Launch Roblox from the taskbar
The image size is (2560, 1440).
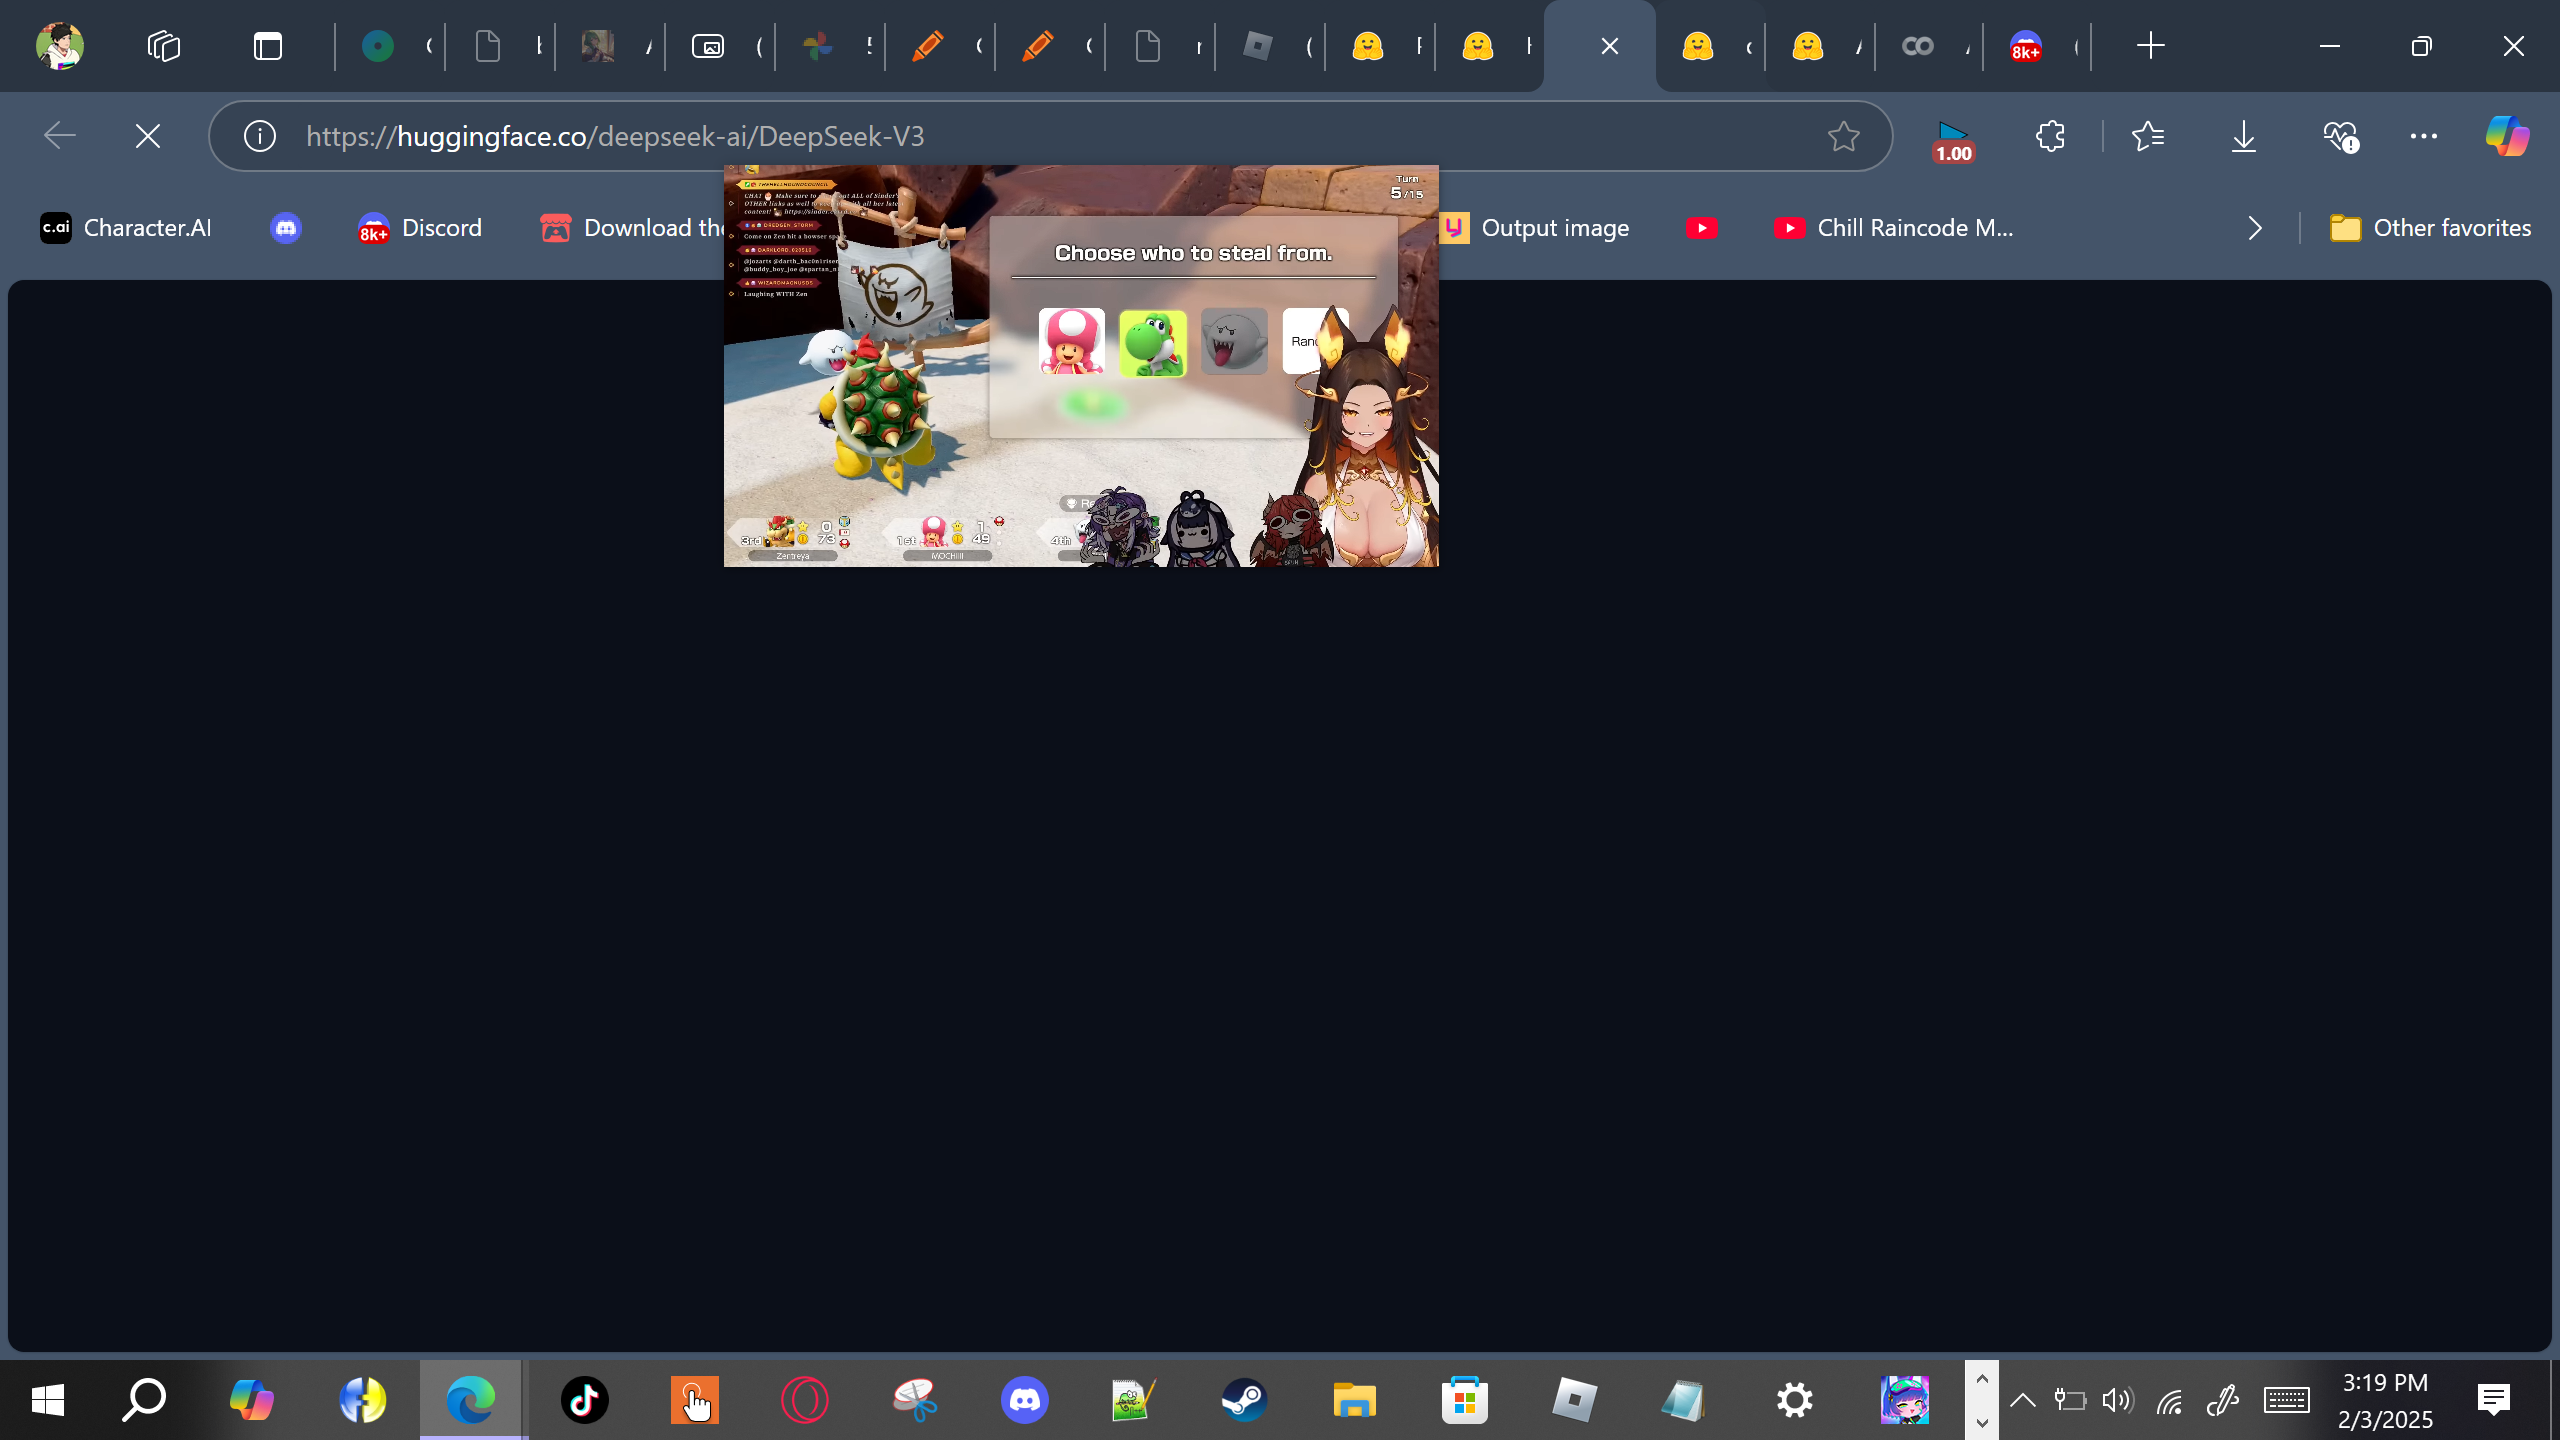(x=1575, y=1400)
